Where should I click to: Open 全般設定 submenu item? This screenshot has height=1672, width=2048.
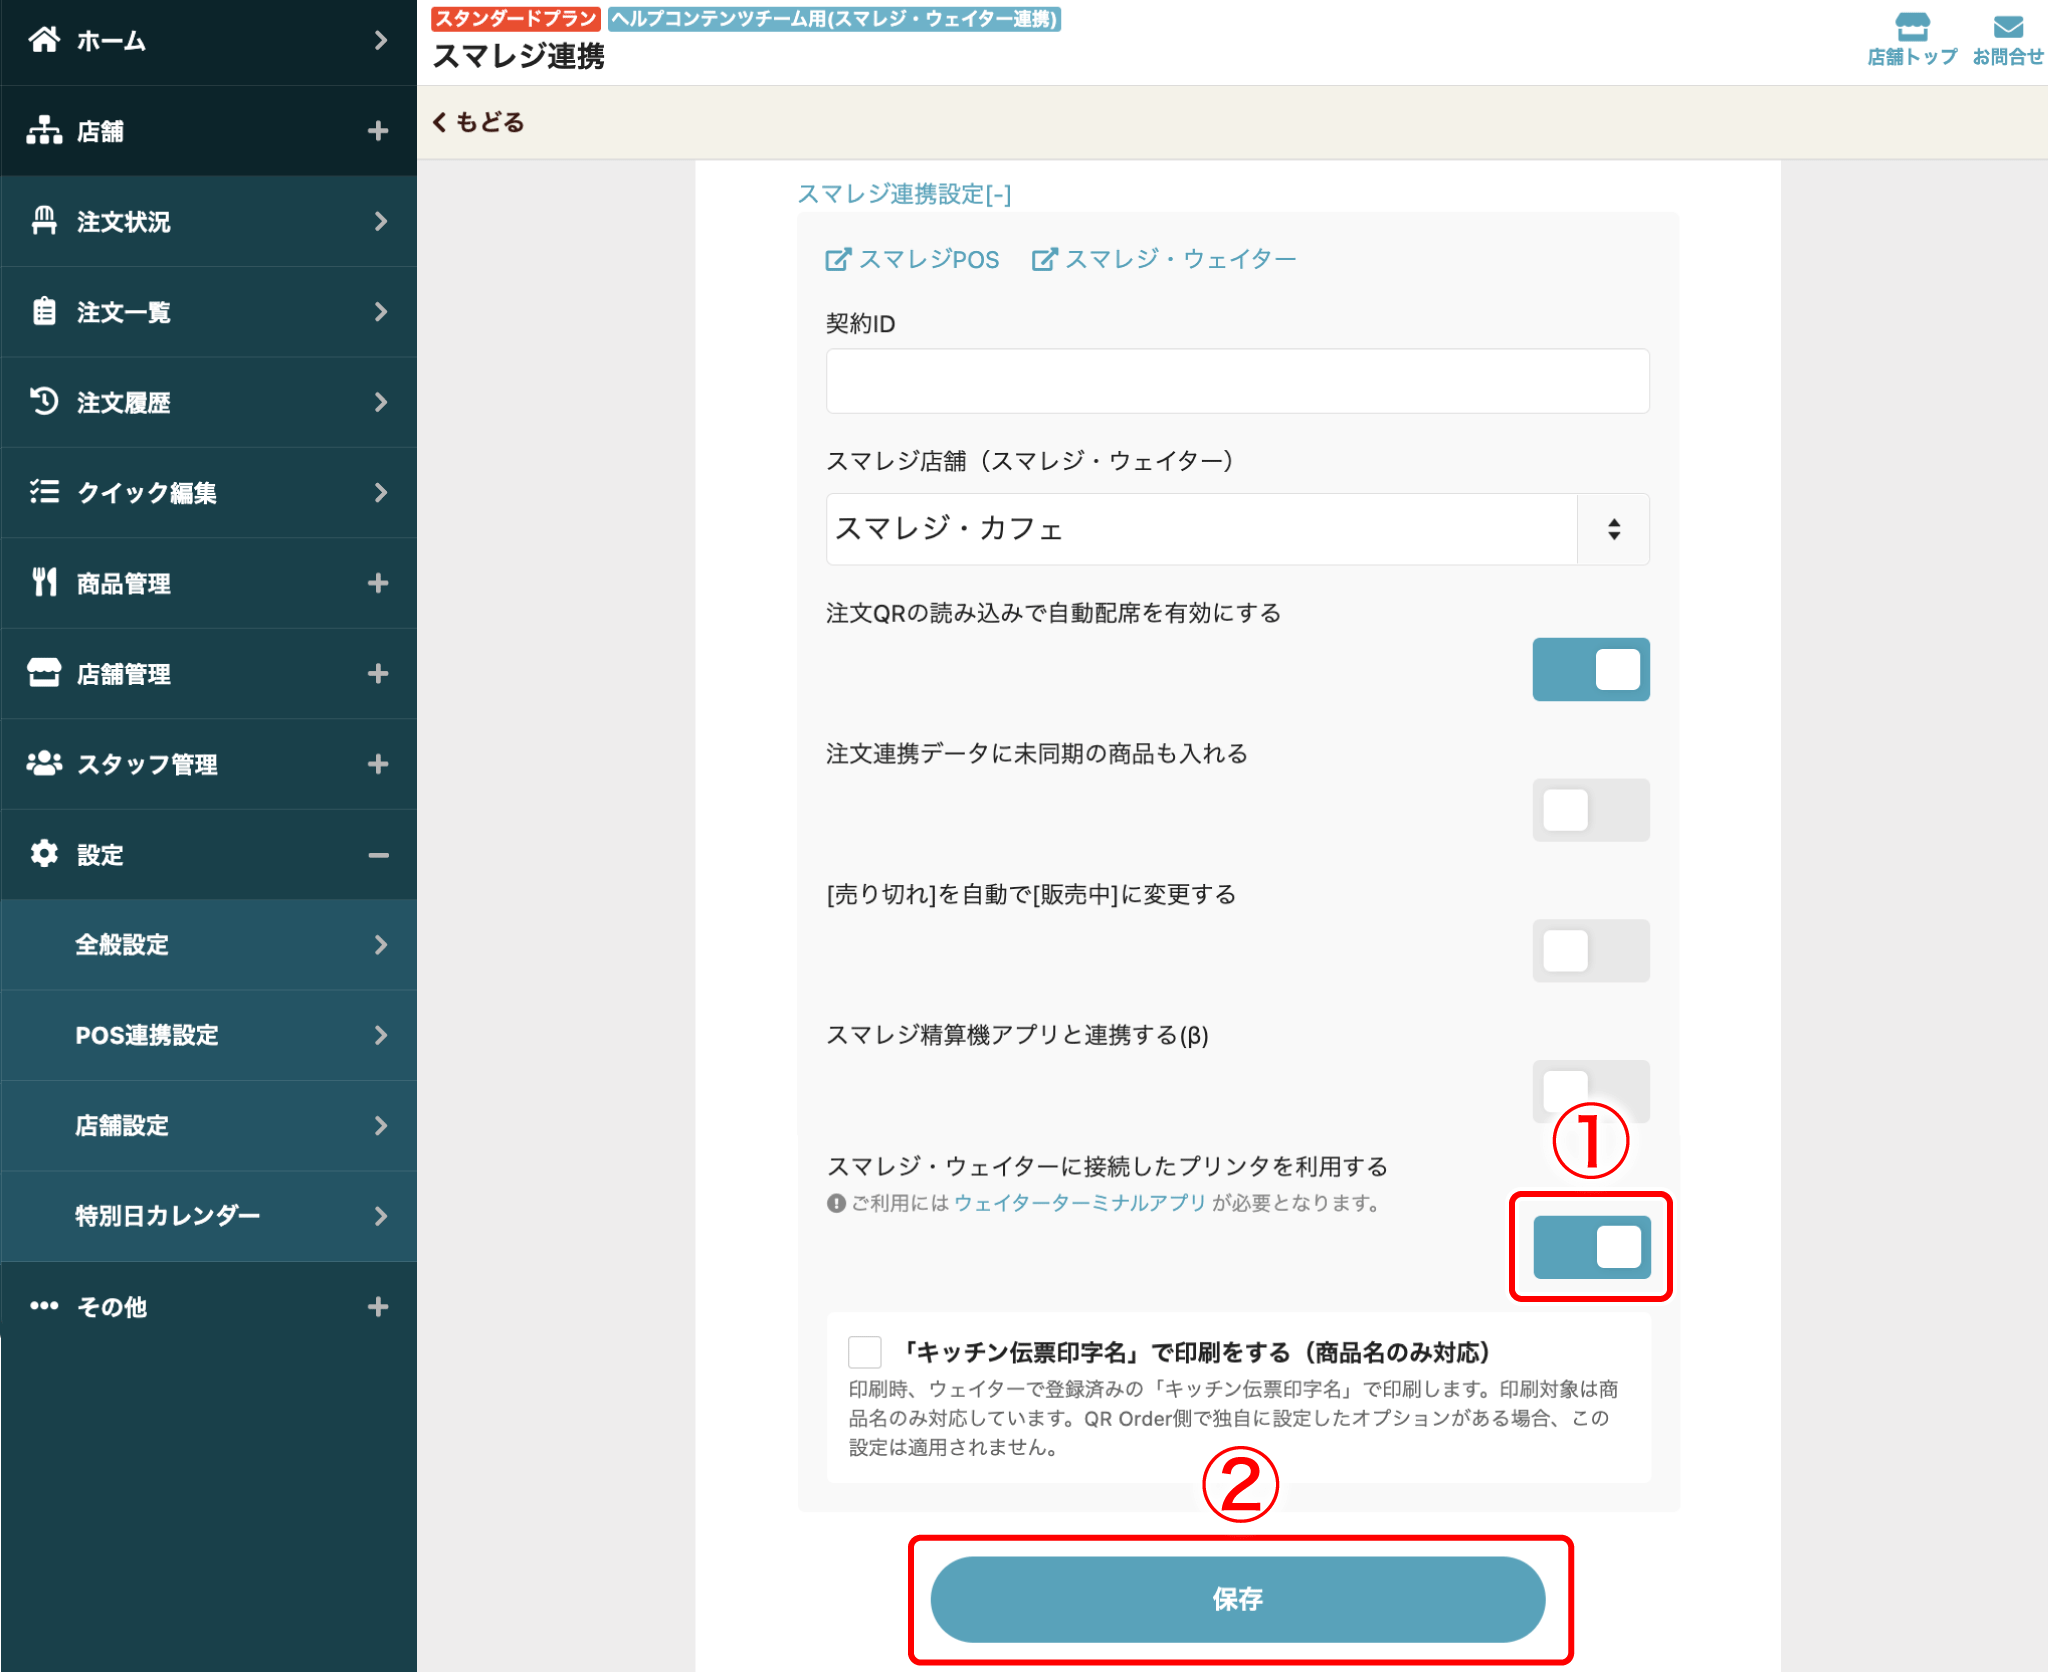(208, 945)
